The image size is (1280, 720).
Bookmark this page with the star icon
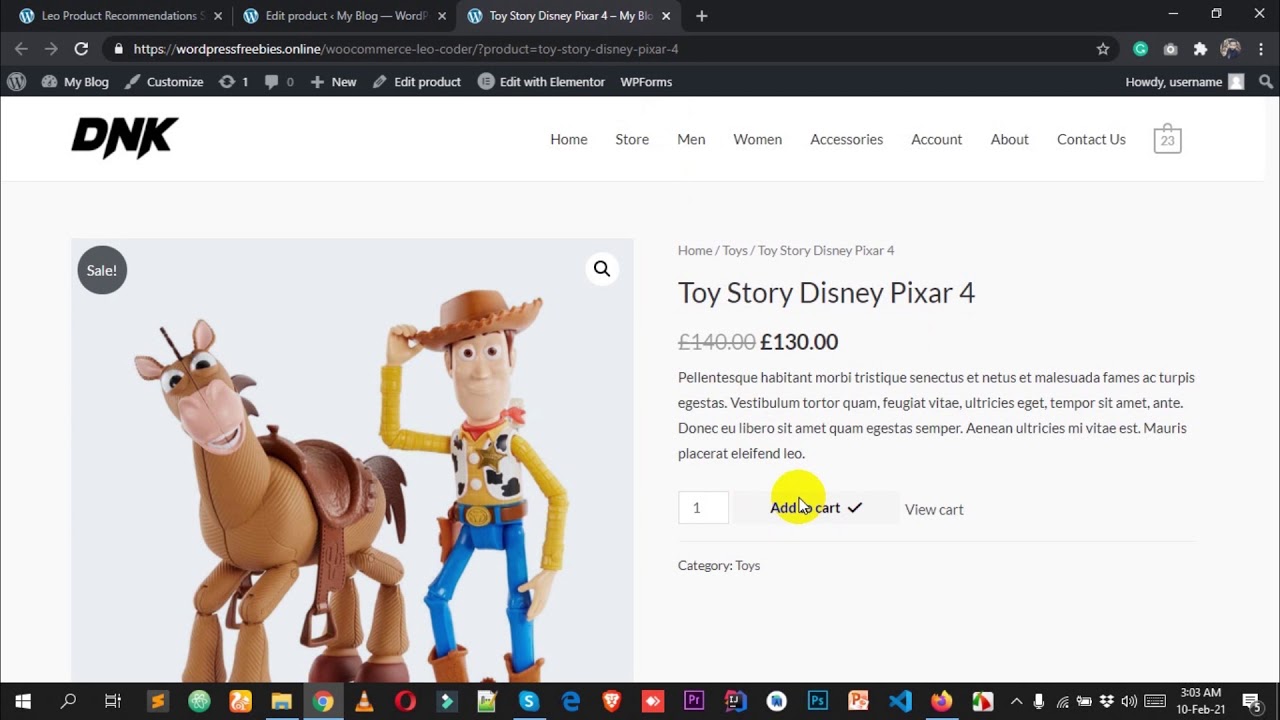(1103, 49)
